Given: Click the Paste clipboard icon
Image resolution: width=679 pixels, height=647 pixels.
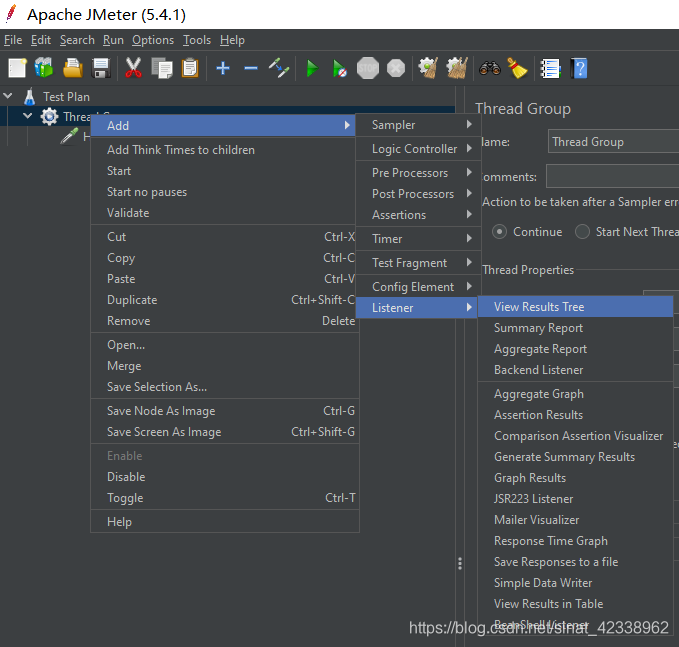Looking at the screenshot, I should [x=190, y=68].
